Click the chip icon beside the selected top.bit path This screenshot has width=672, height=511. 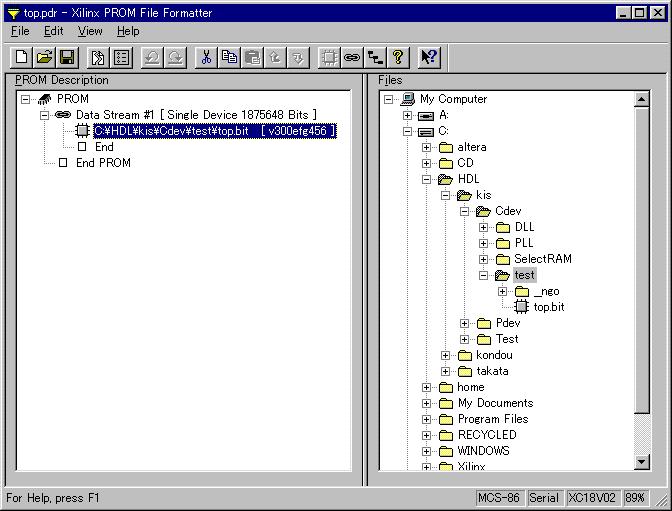tap(82, 131)
